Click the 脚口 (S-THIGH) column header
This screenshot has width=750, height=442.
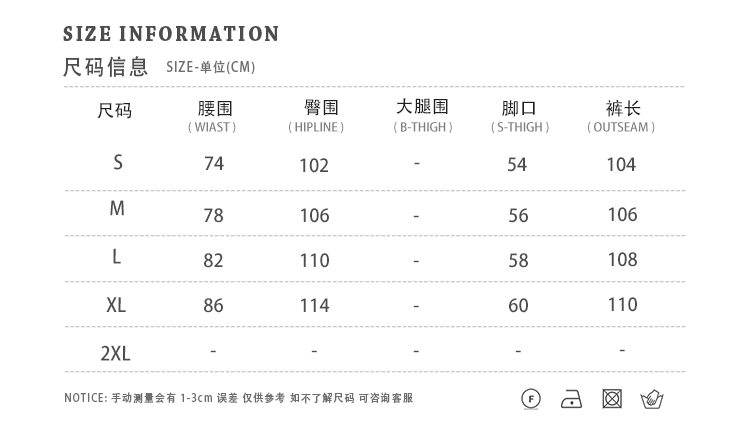point(519,116)
